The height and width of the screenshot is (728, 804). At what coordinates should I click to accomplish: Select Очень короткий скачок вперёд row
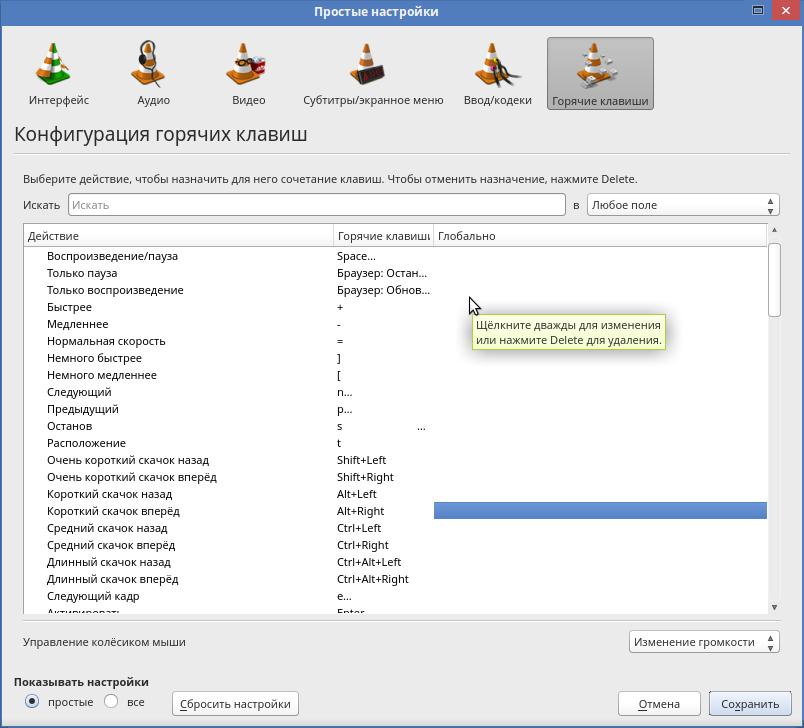[395, 477]
